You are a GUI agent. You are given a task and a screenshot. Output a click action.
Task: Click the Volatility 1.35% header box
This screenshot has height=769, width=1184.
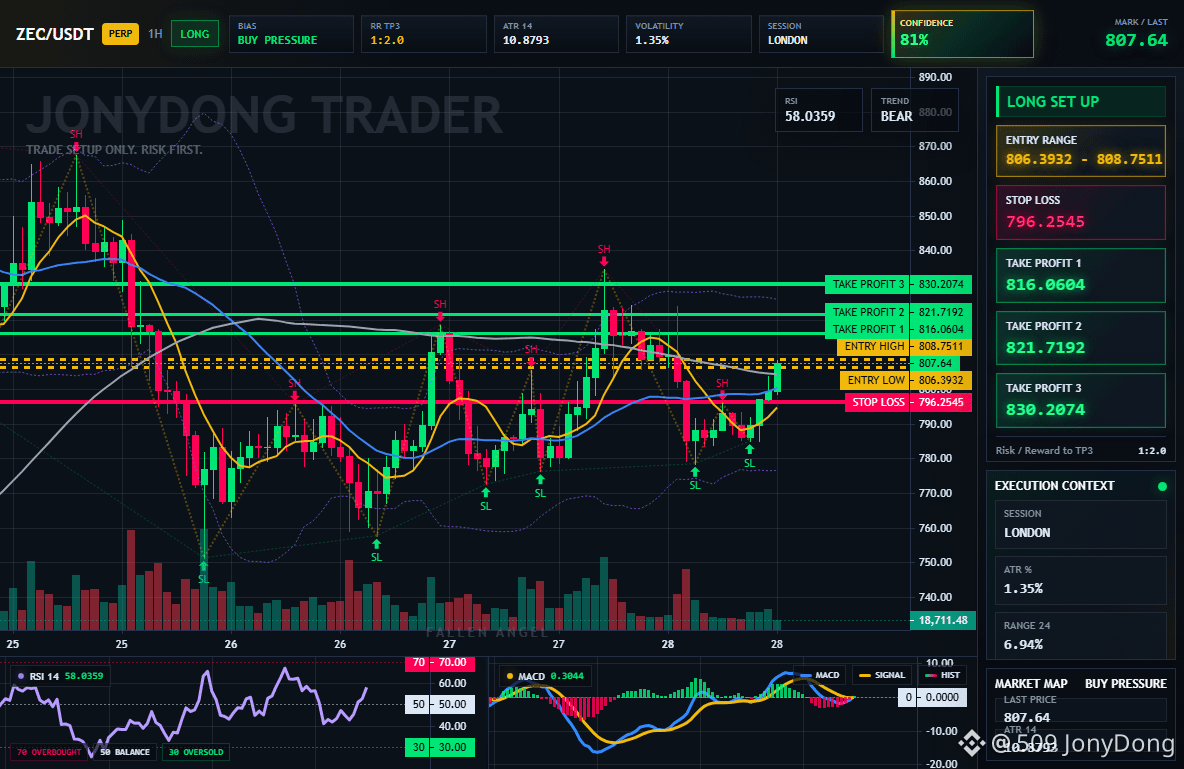coord(688,34)
